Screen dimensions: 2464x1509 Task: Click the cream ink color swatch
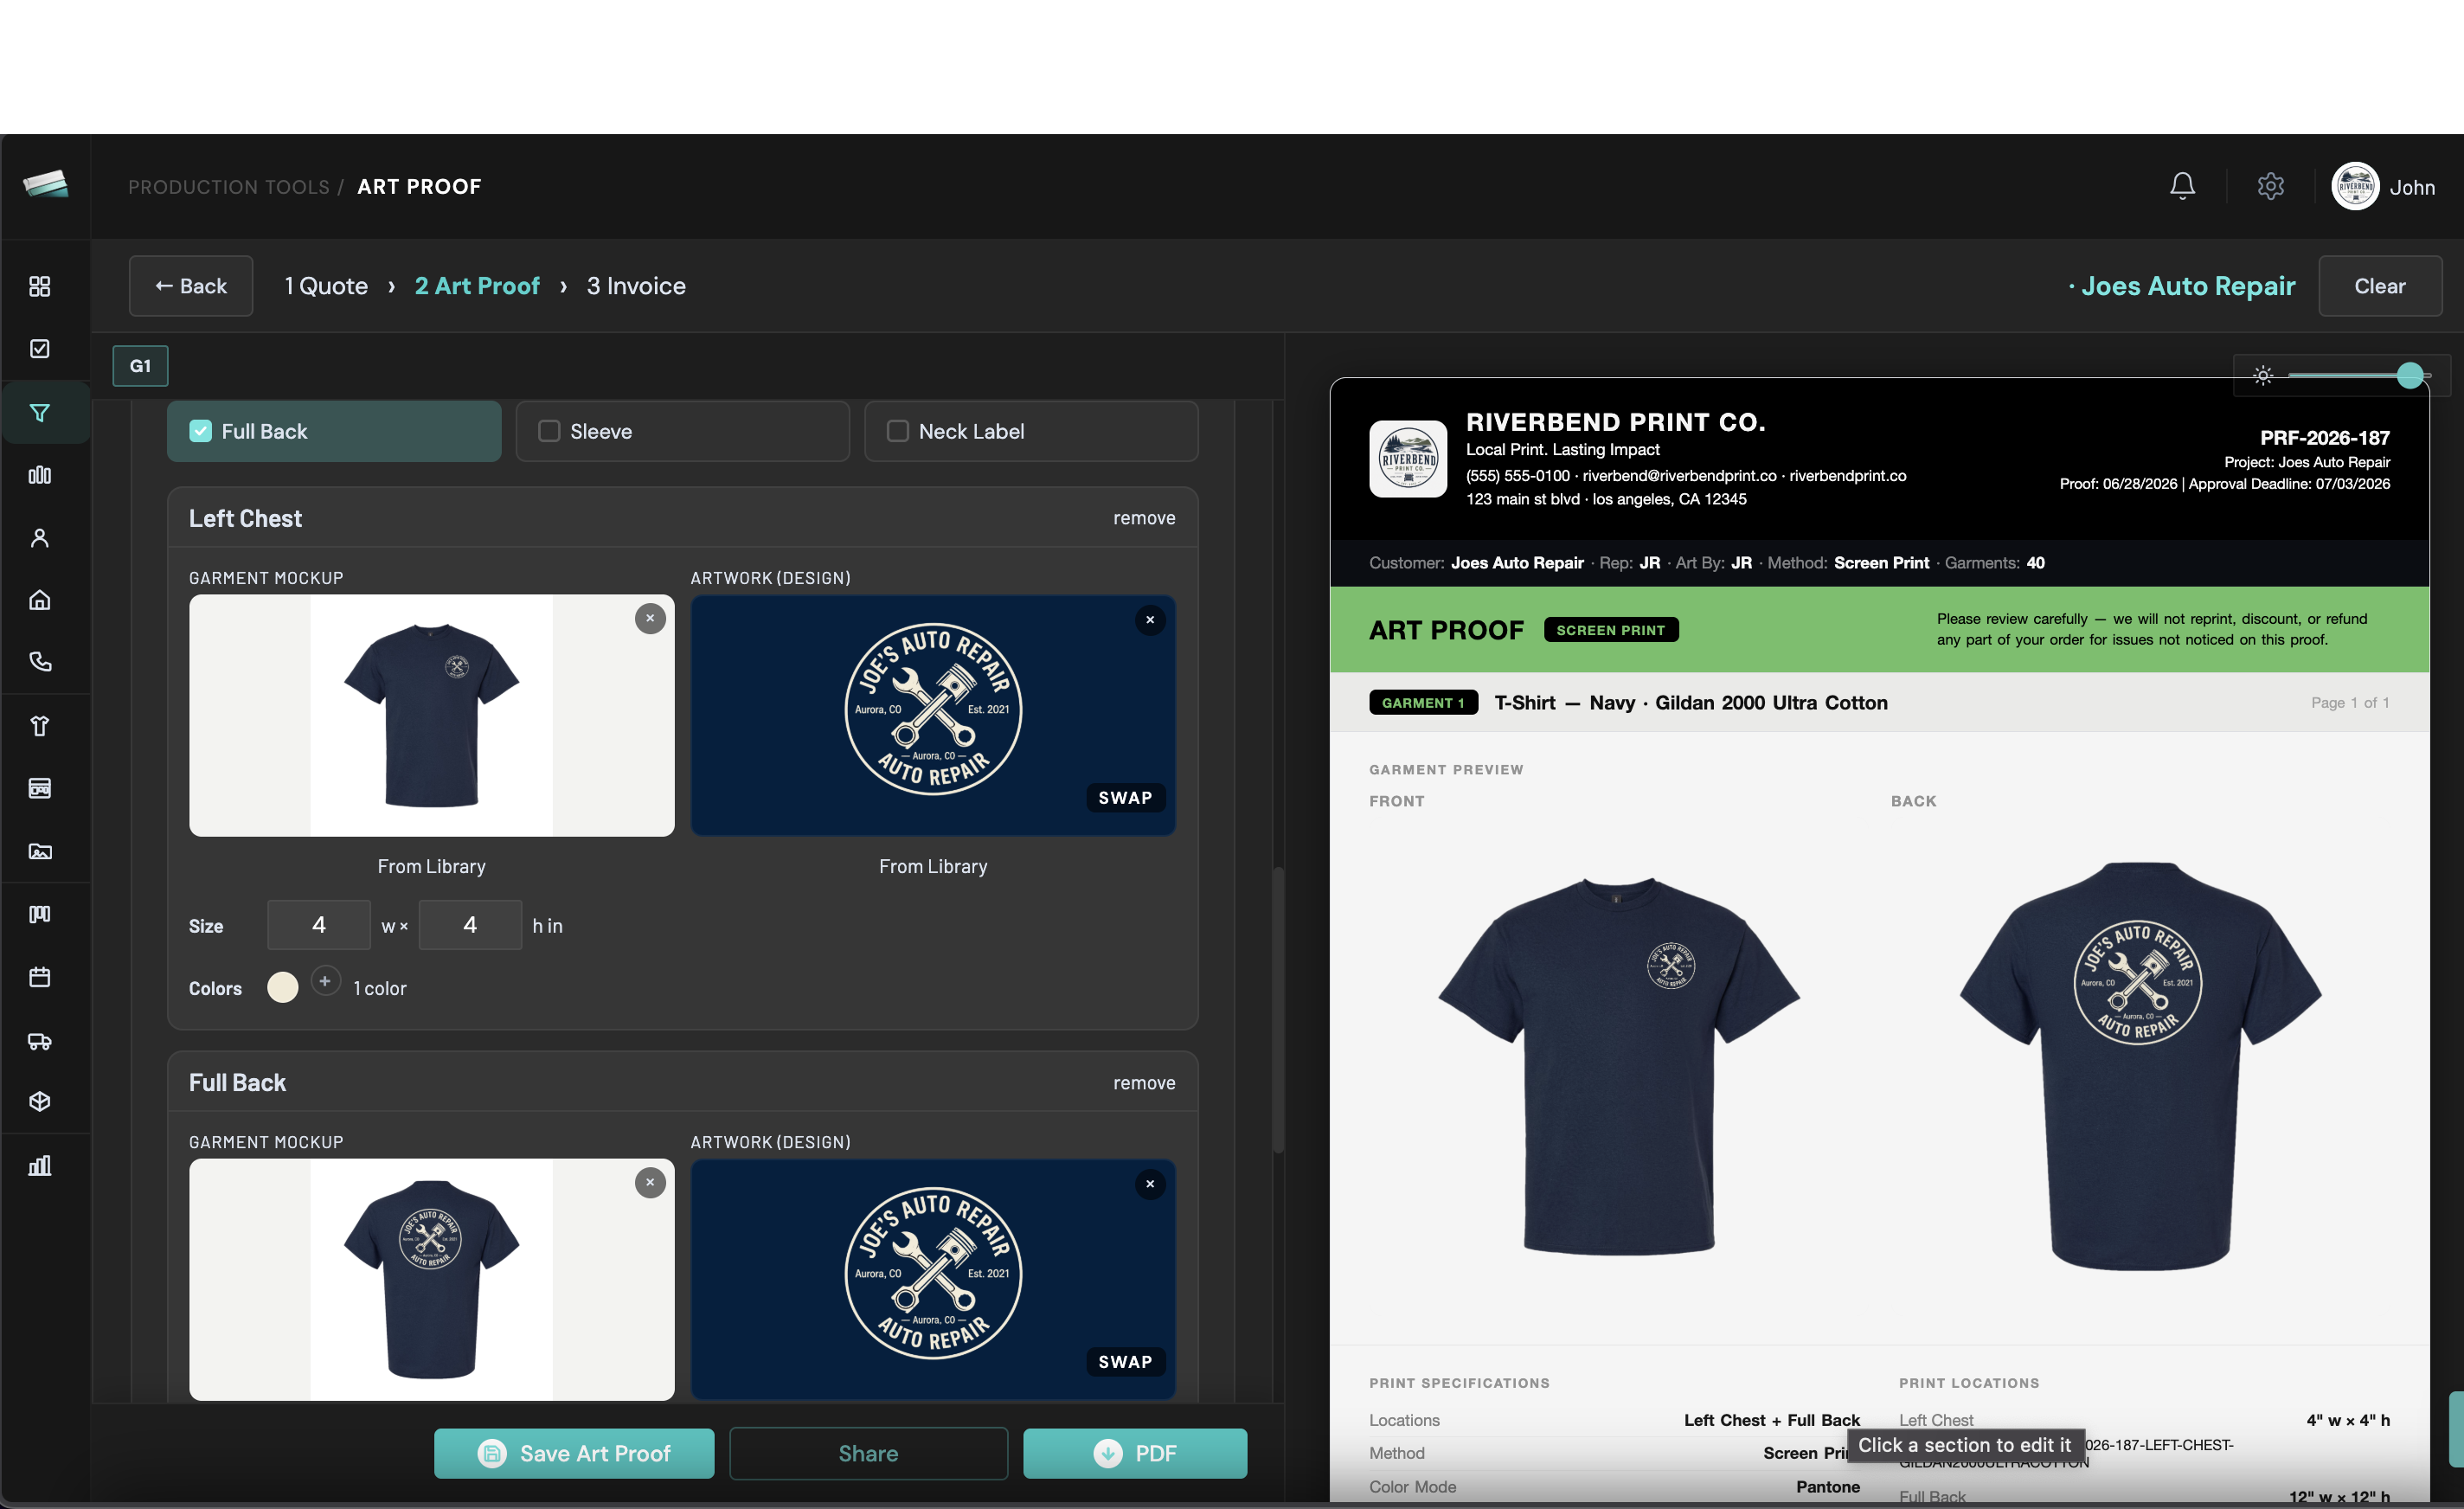(x=283, y=987)
